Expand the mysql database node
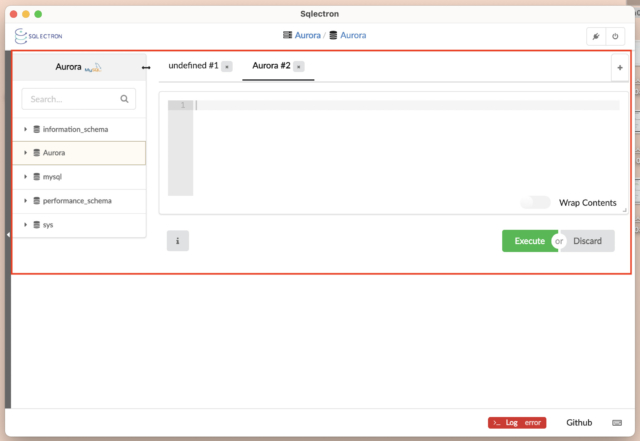The width and height of the screenshot is (640, 441). coord(25,177)
